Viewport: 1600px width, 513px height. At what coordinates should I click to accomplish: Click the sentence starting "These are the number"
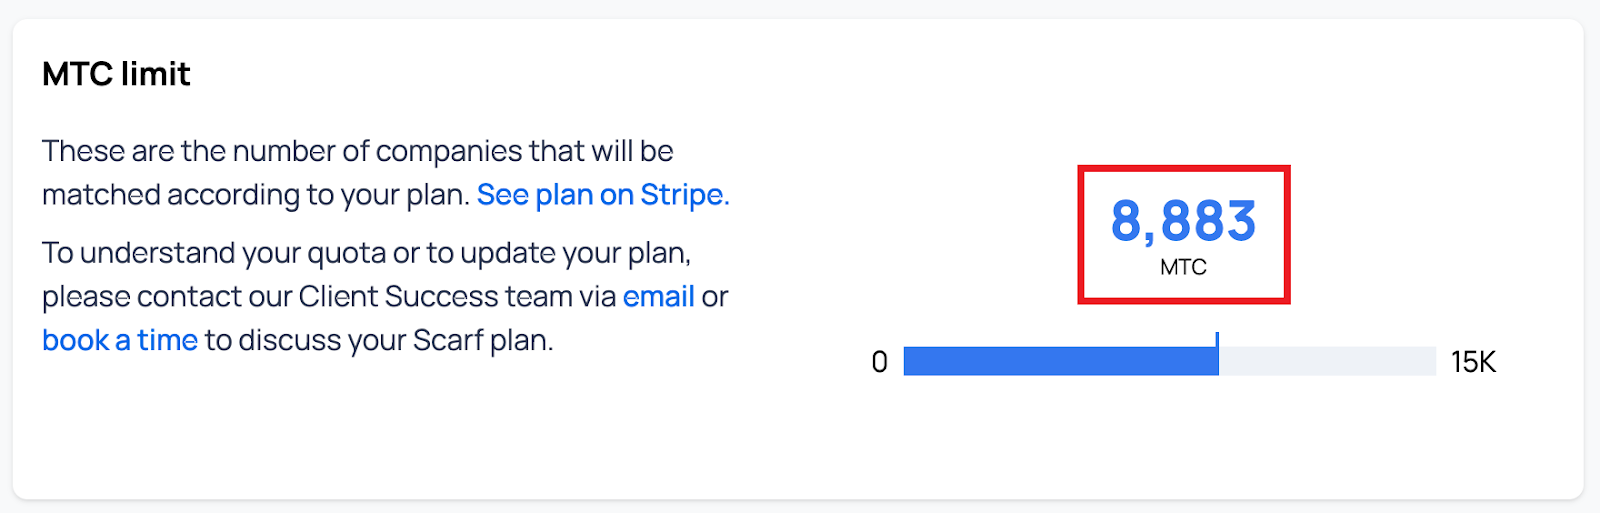(357, 151)
